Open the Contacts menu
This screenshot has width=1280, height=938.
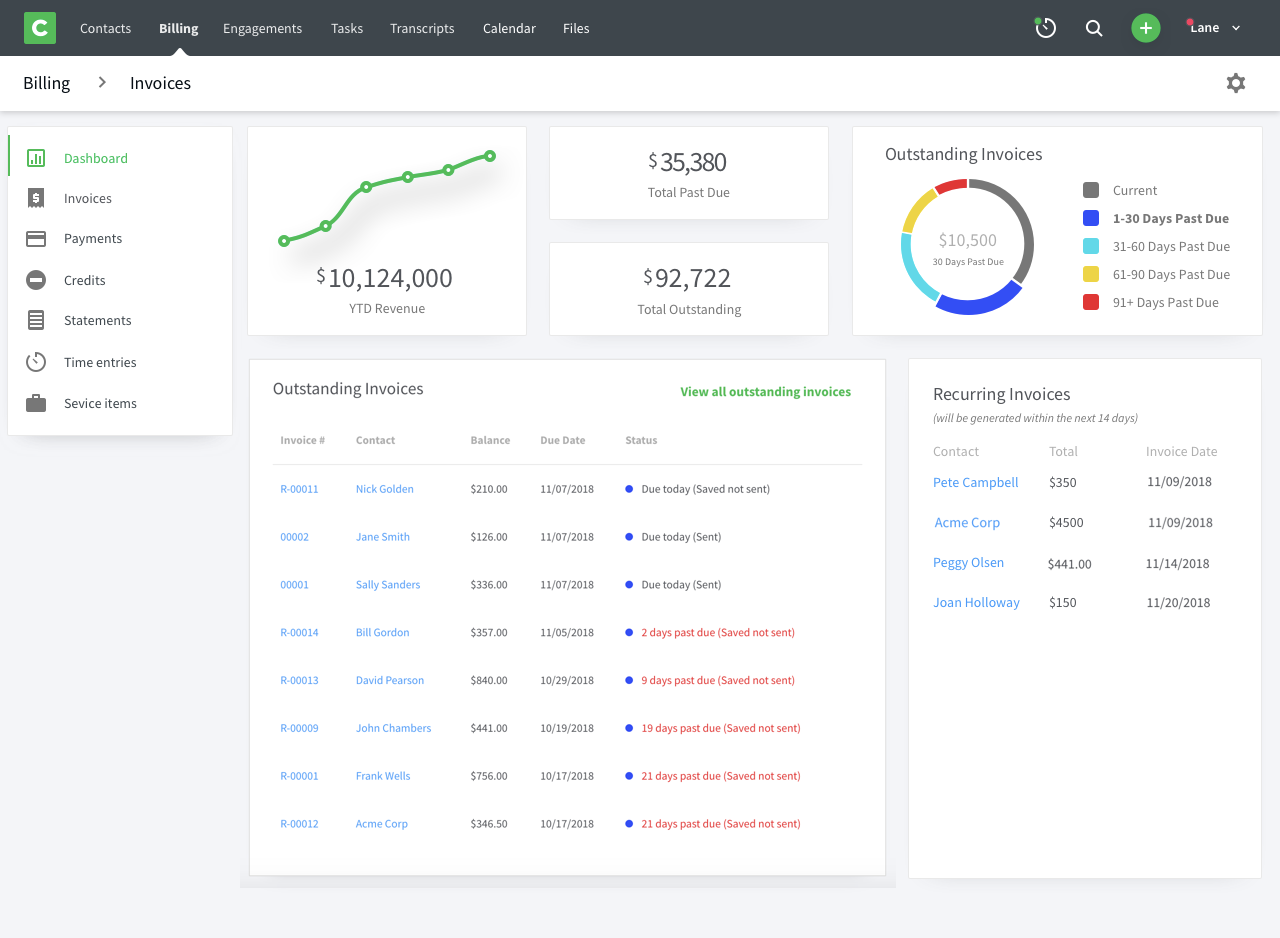pyautogui.click(x=105, y=28)
